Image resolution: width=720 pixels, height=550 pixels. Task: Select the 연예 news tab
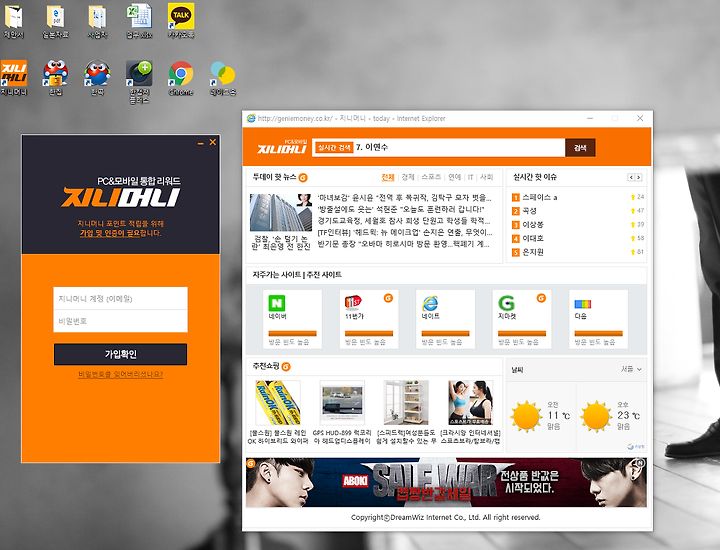click(455, 177)
